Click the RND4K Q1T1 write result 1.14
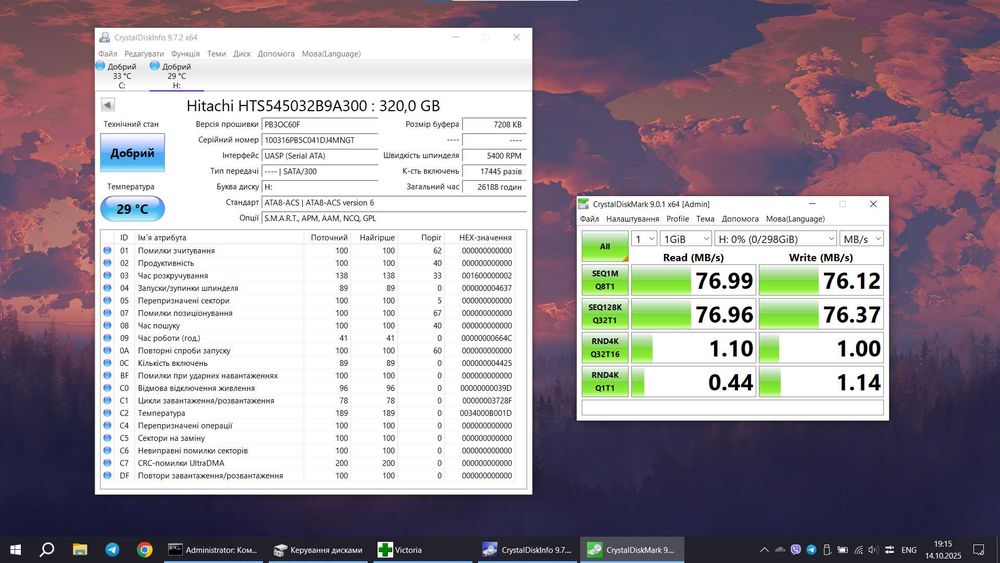This screenshot has width=1000, height=563. point(821,381)
